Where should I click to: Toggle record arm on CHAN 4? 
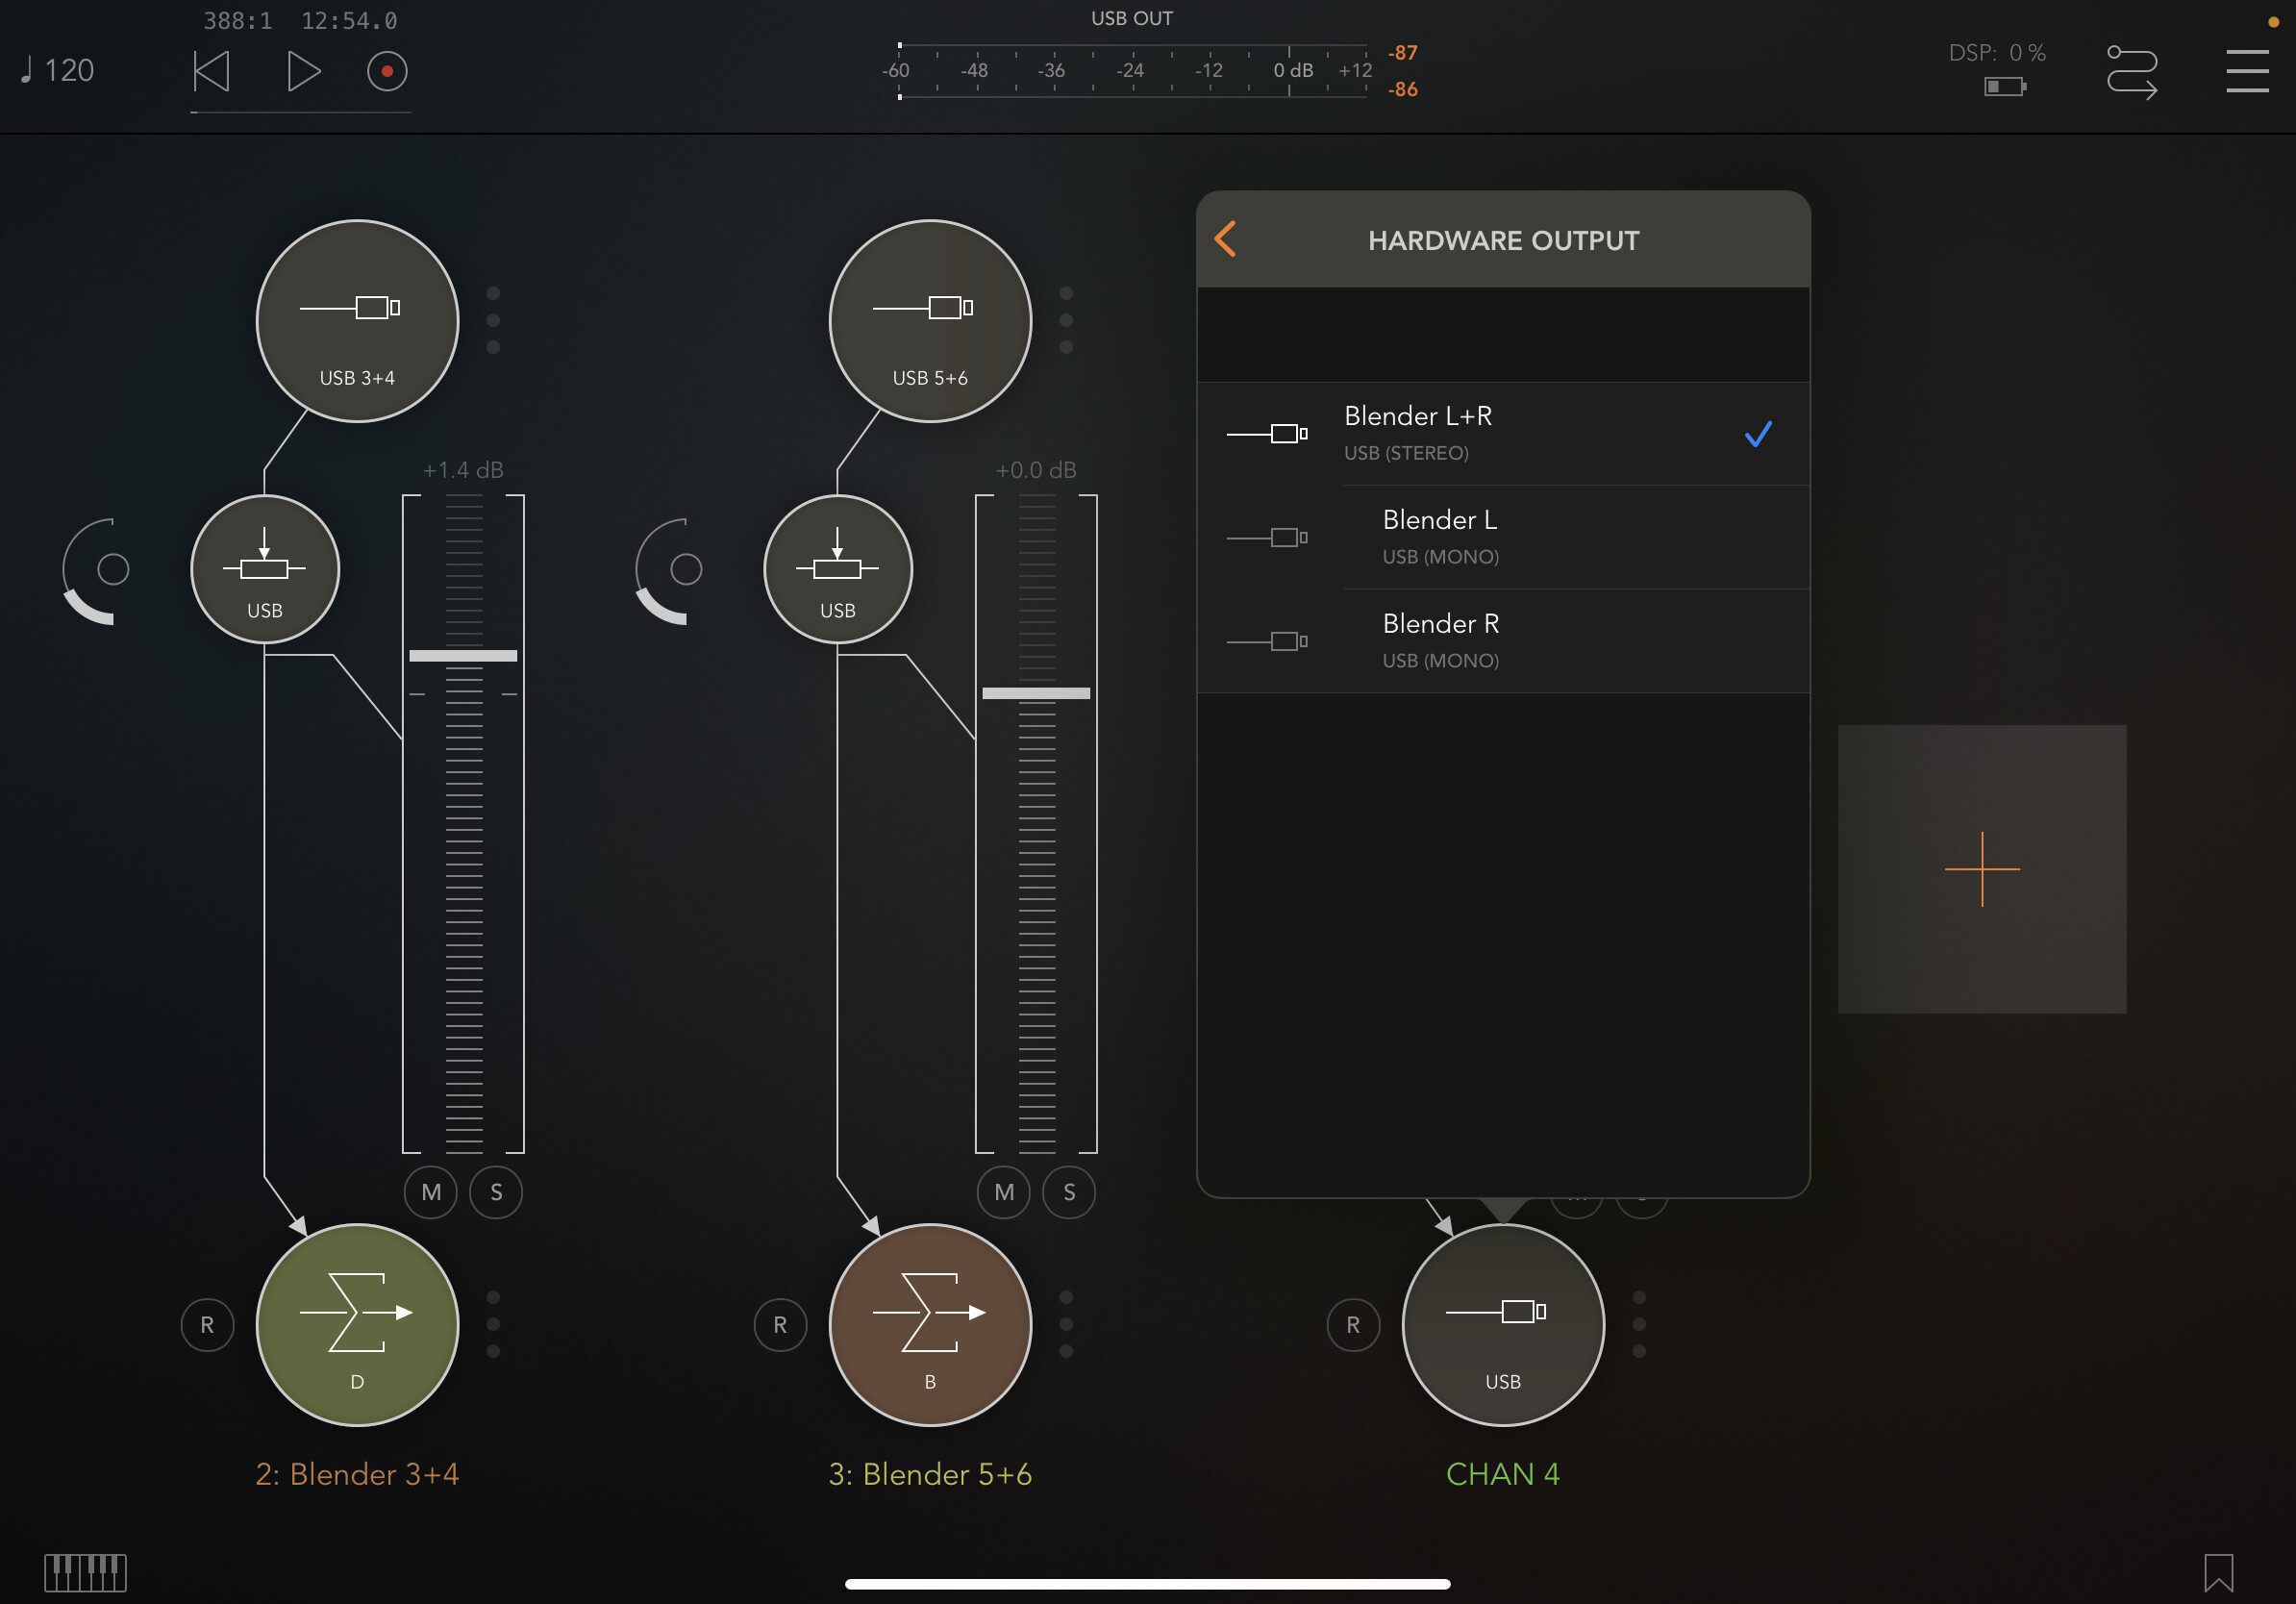point(1353,1324)
